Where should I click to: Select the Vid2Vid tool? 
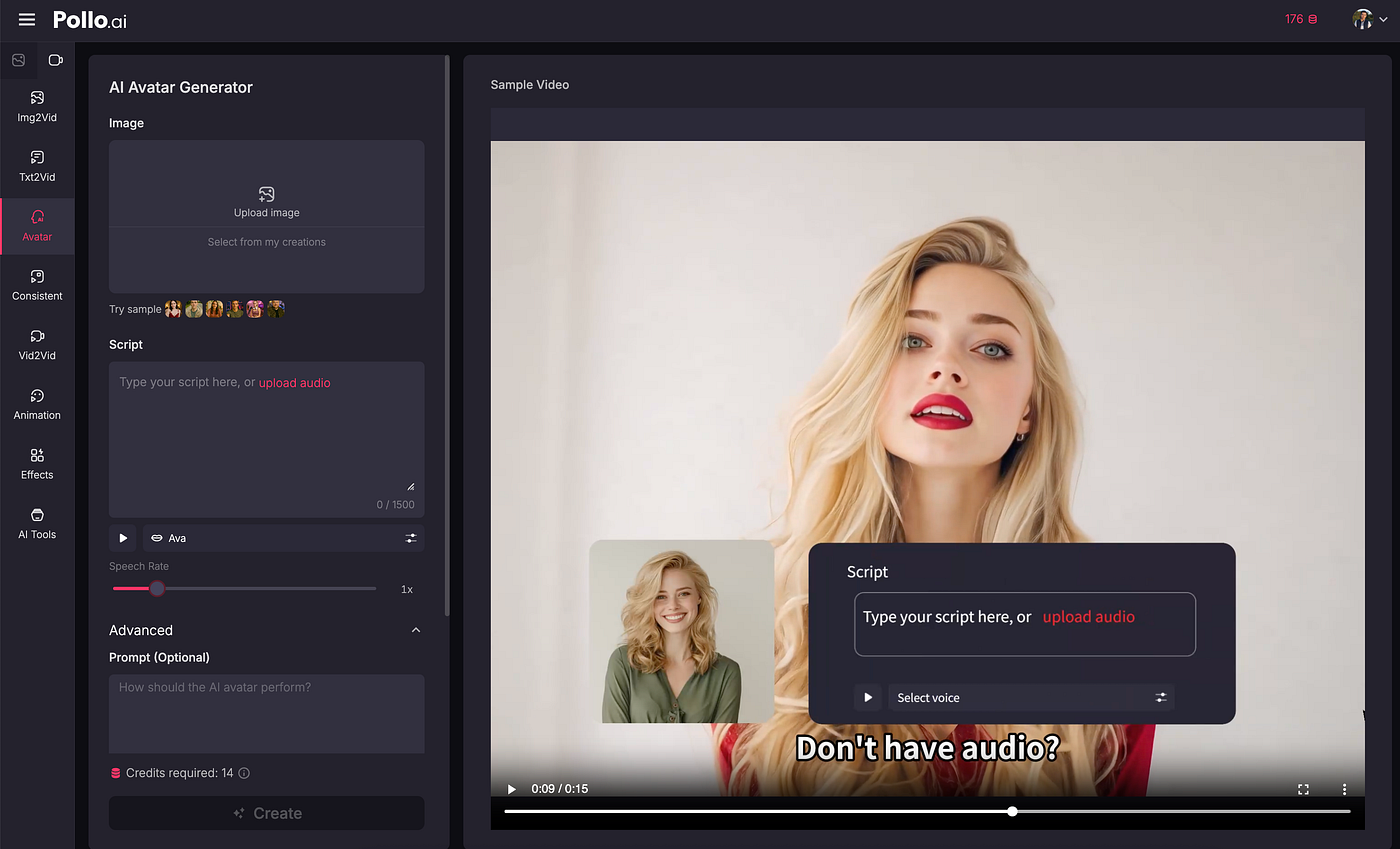pyautogui.click(x=36, y=345)
